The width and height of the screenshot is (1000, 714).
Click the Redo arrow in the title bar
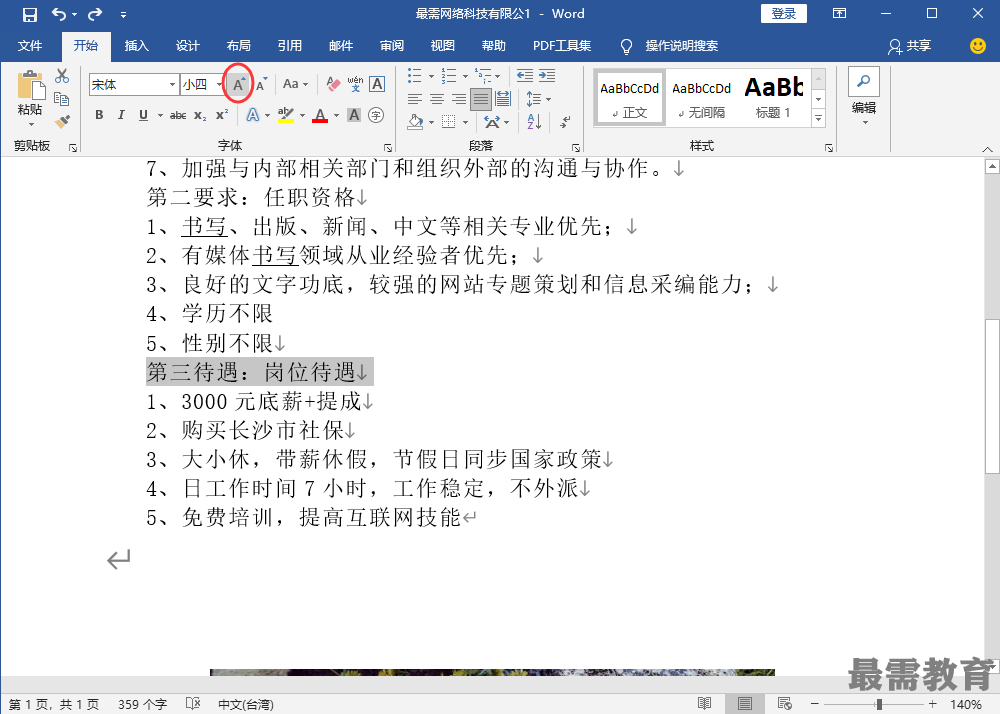click(x=95, y=14)
